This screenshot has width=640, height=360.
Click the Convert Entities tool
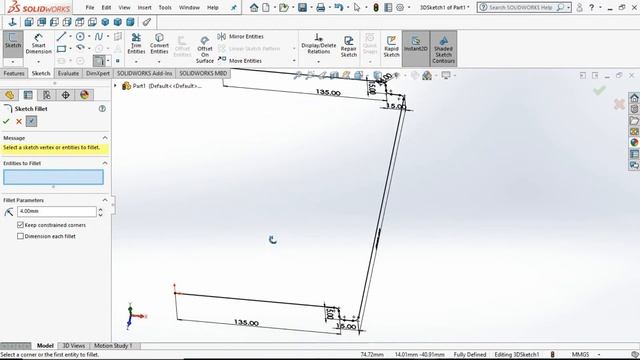159,44
